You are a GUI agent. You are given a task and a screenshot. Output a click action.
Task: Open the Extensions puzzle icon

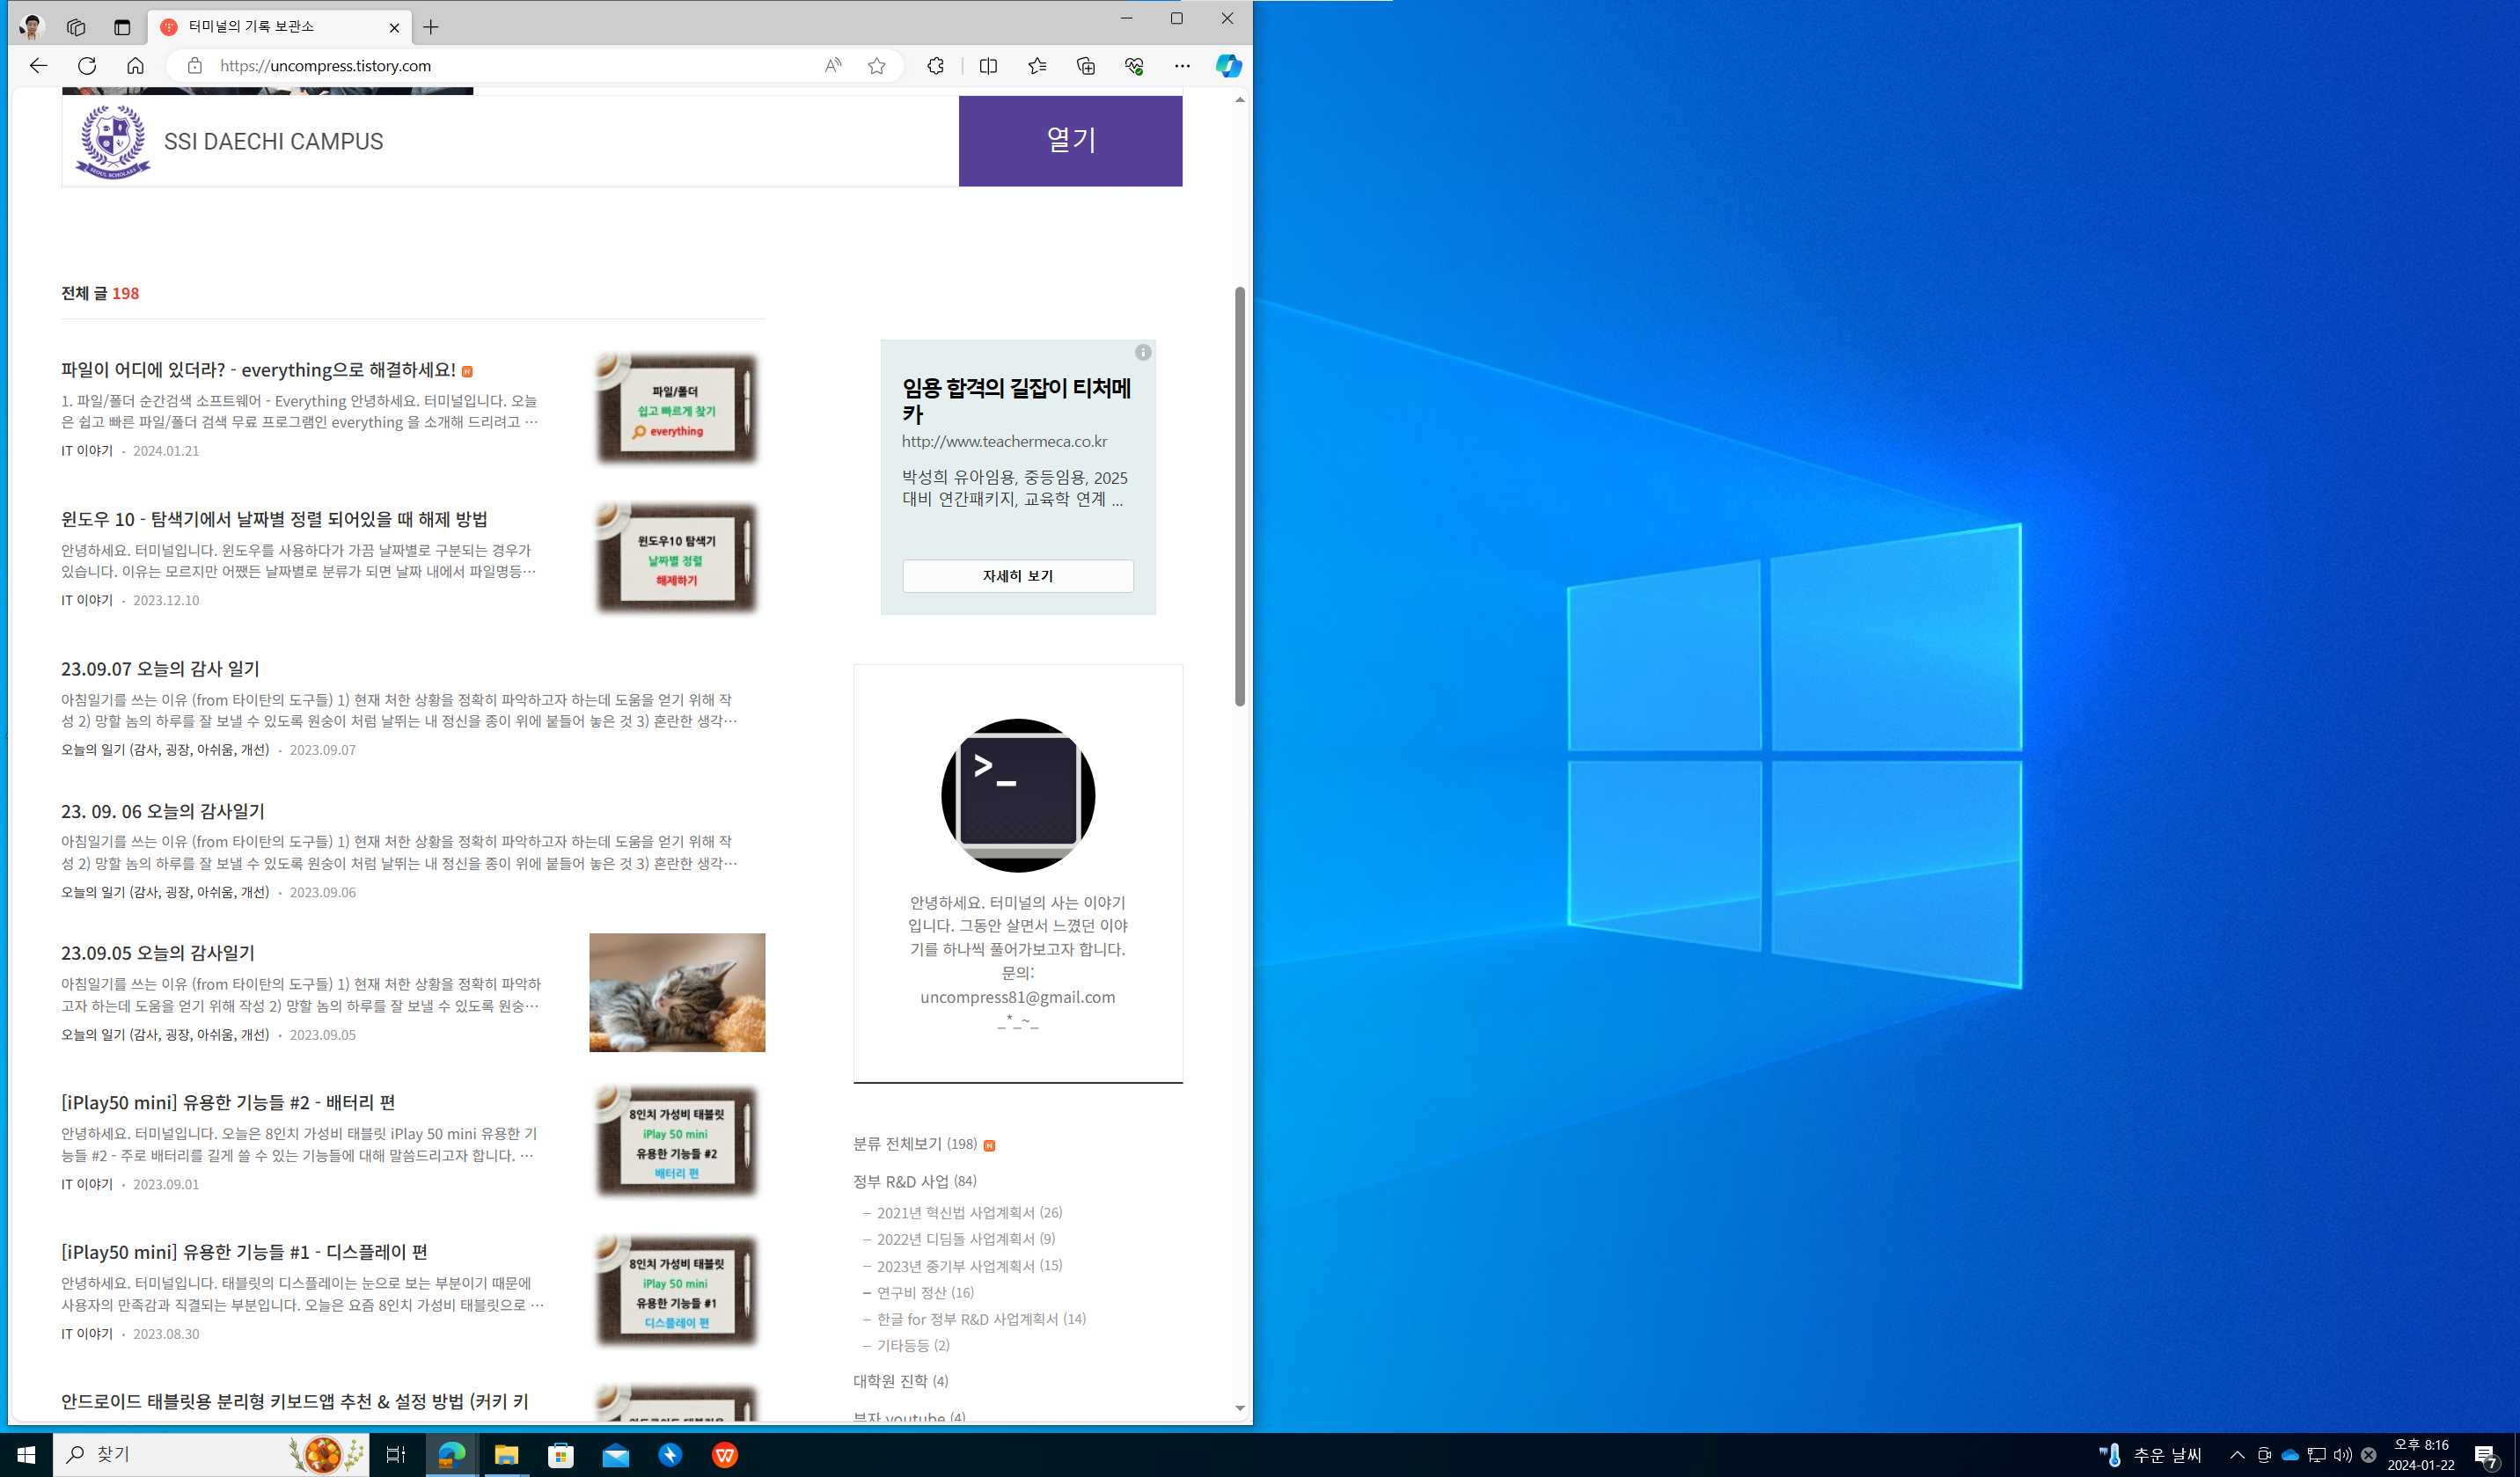tap(935, 66)
